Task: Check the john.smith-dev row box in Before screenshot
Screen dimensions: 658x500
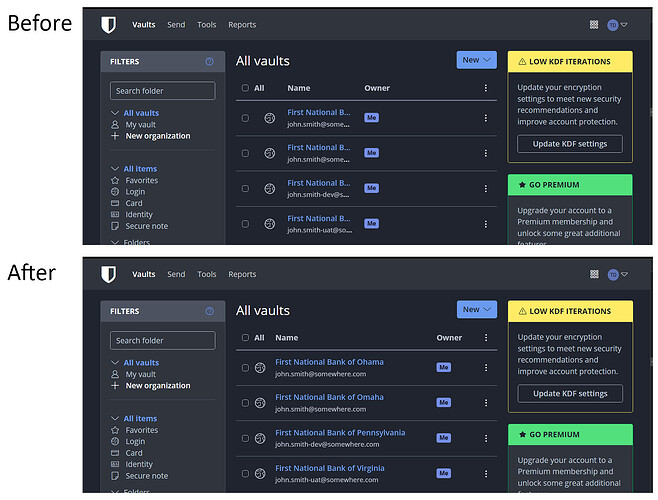Action: pos(245,188)
